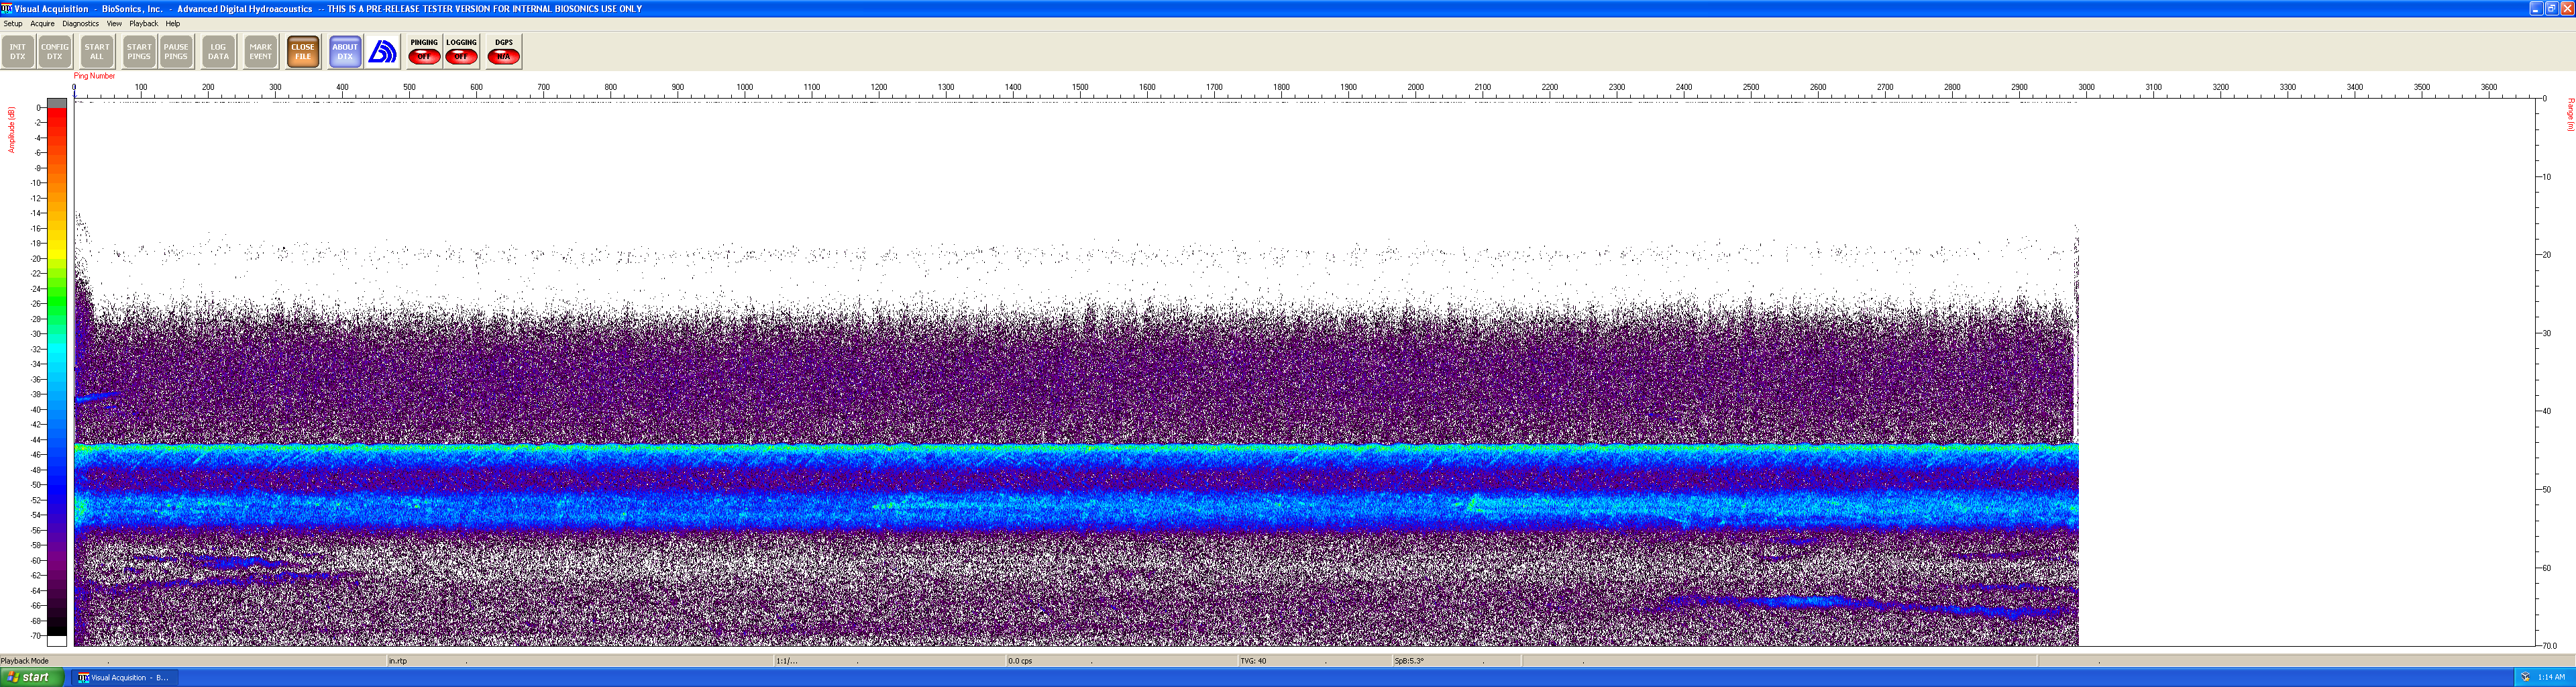Click ping 1000 on the top ruler
Screen dimensions: 2576x687
pos(745,88)
